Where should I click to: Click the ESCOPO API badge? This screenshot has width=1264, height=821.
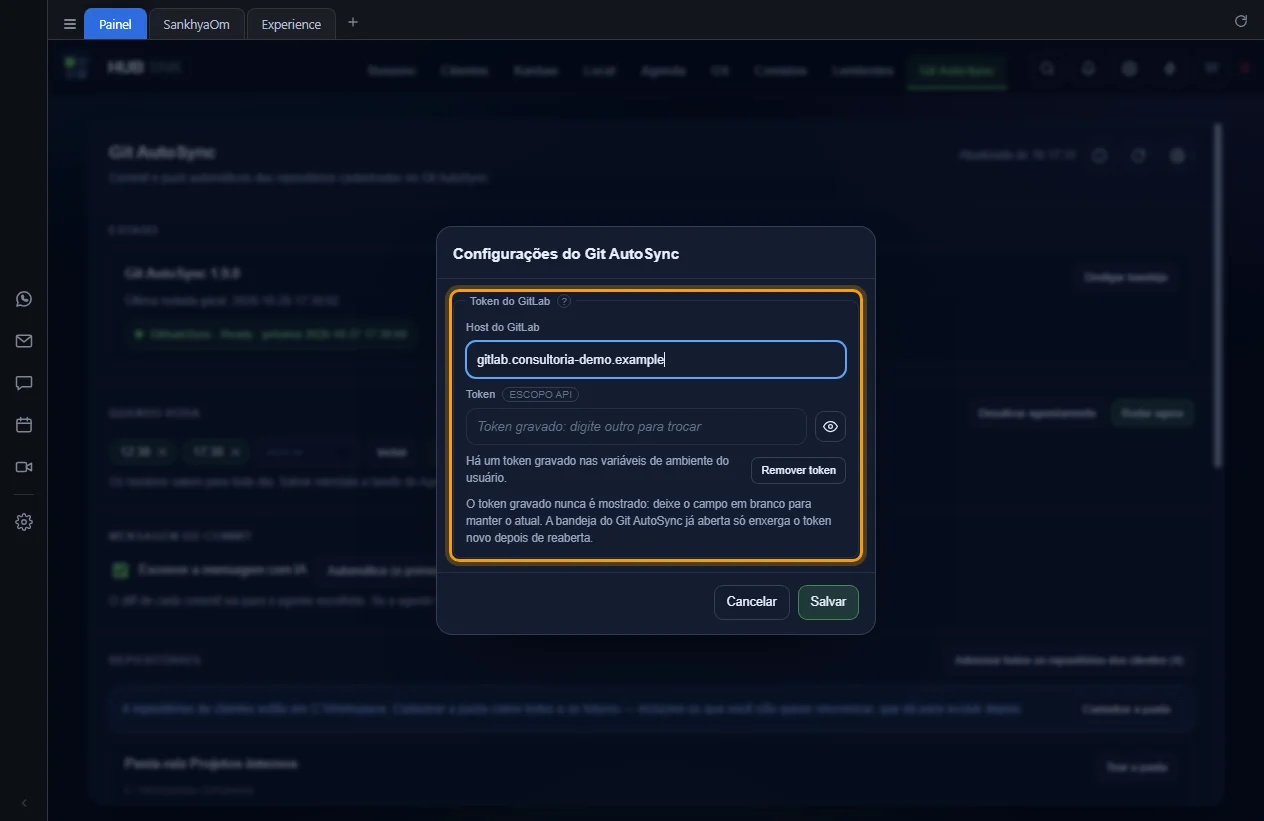(x=540, y=395)
